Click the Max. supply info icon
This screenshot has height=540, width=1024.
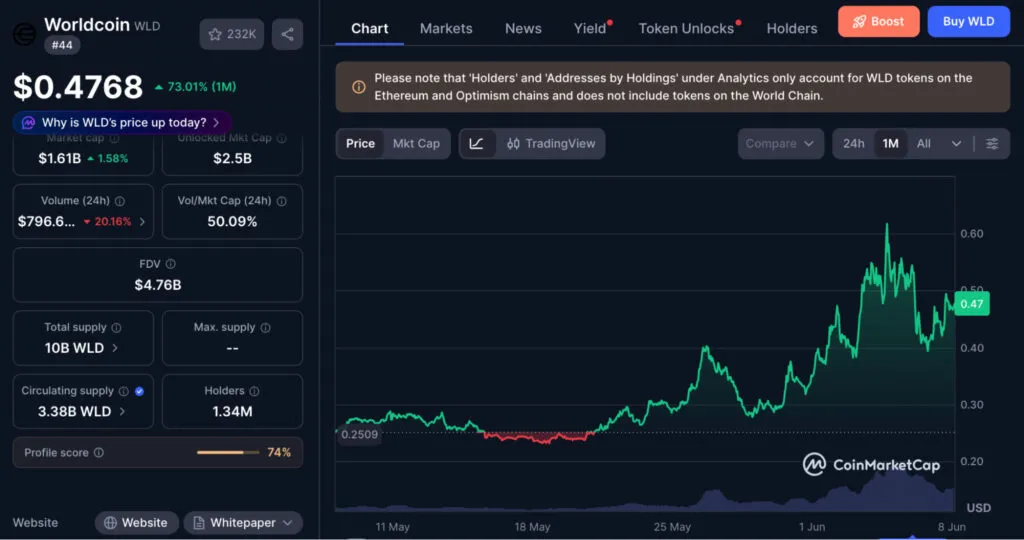coord(265,327)
